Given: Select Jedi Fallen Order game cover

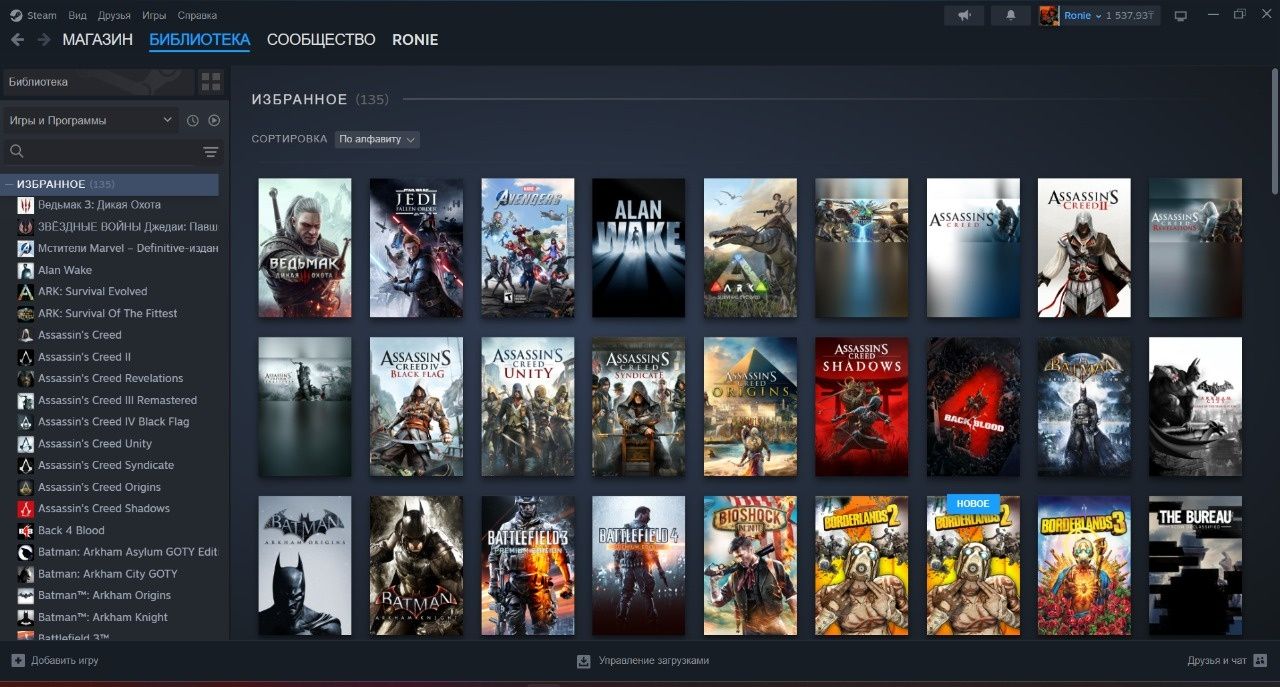Looking at the screenshot, I should click(416, 248).
